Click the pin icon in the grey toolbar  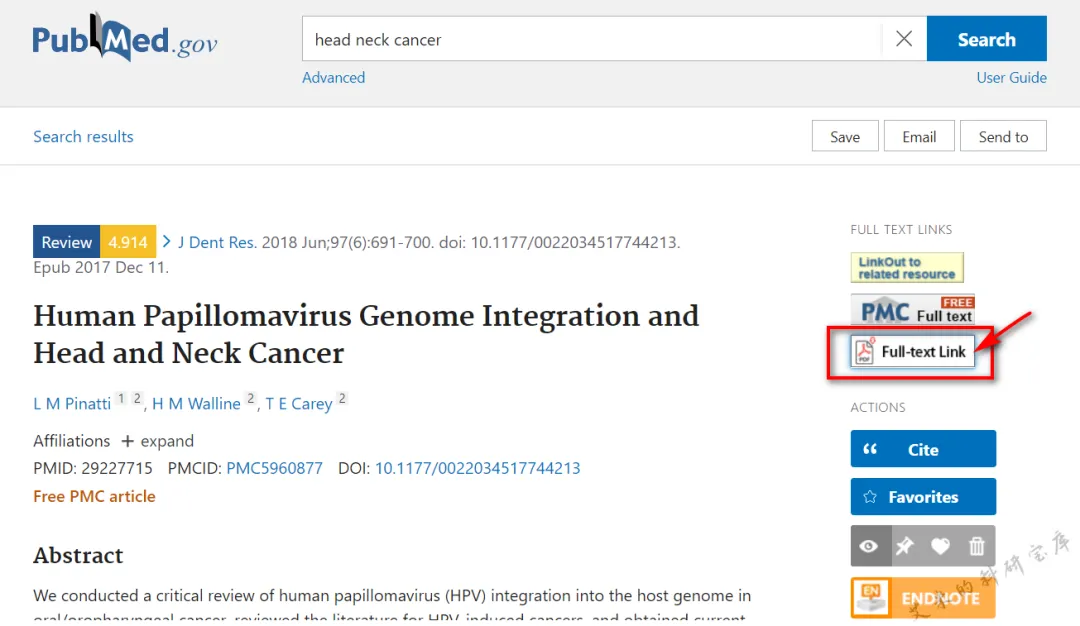(904, 546)
